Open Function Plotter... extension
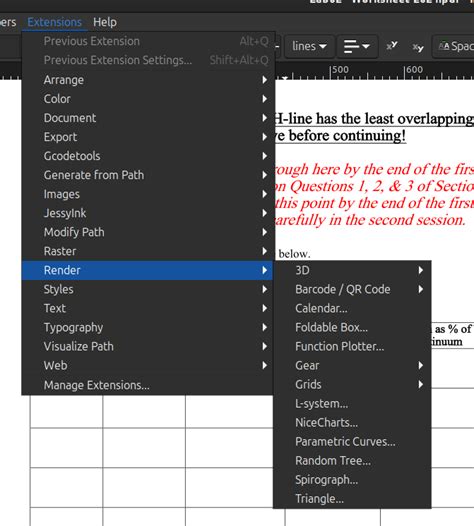This screenshot has height=526, width=474. [352, 347]
